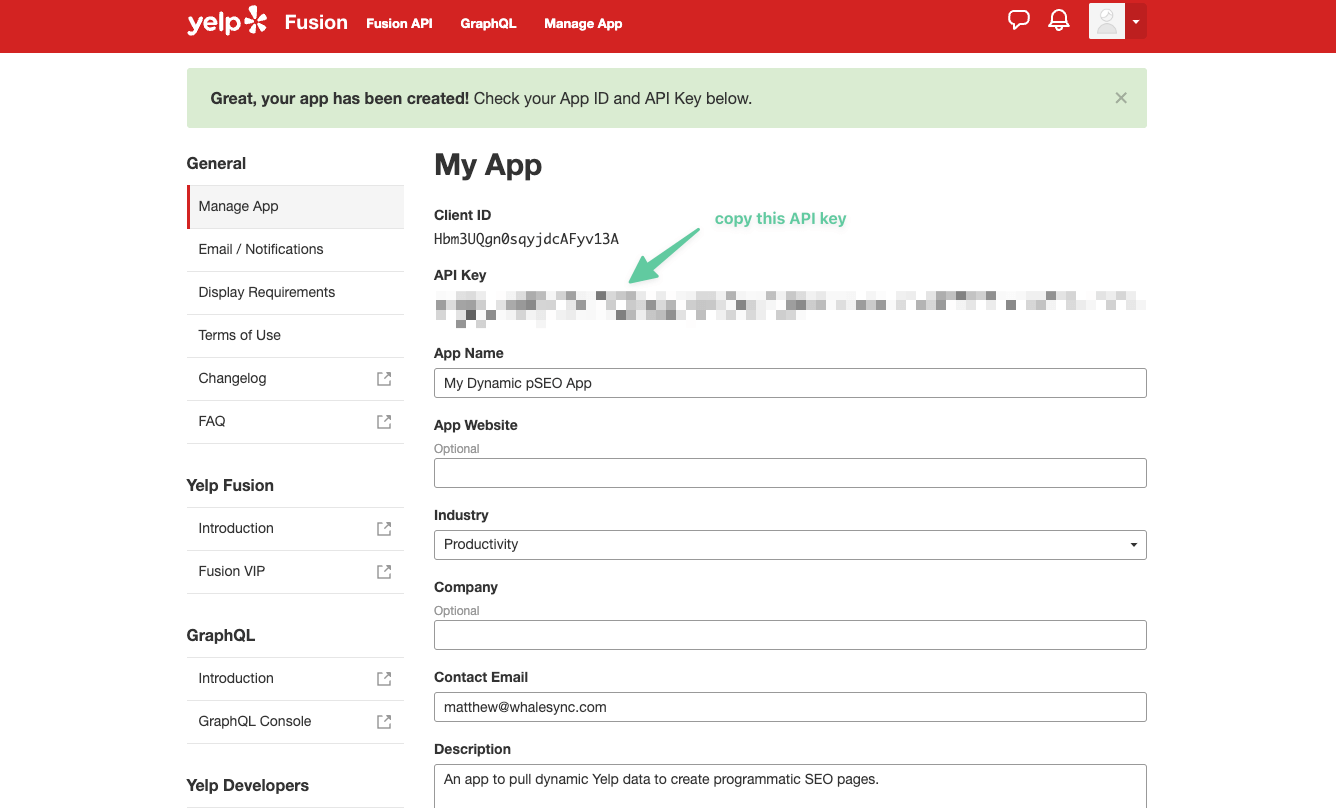Screen dimensions: 1336x808
Task: Click the App Name input field
Action: tap(790, 383)
